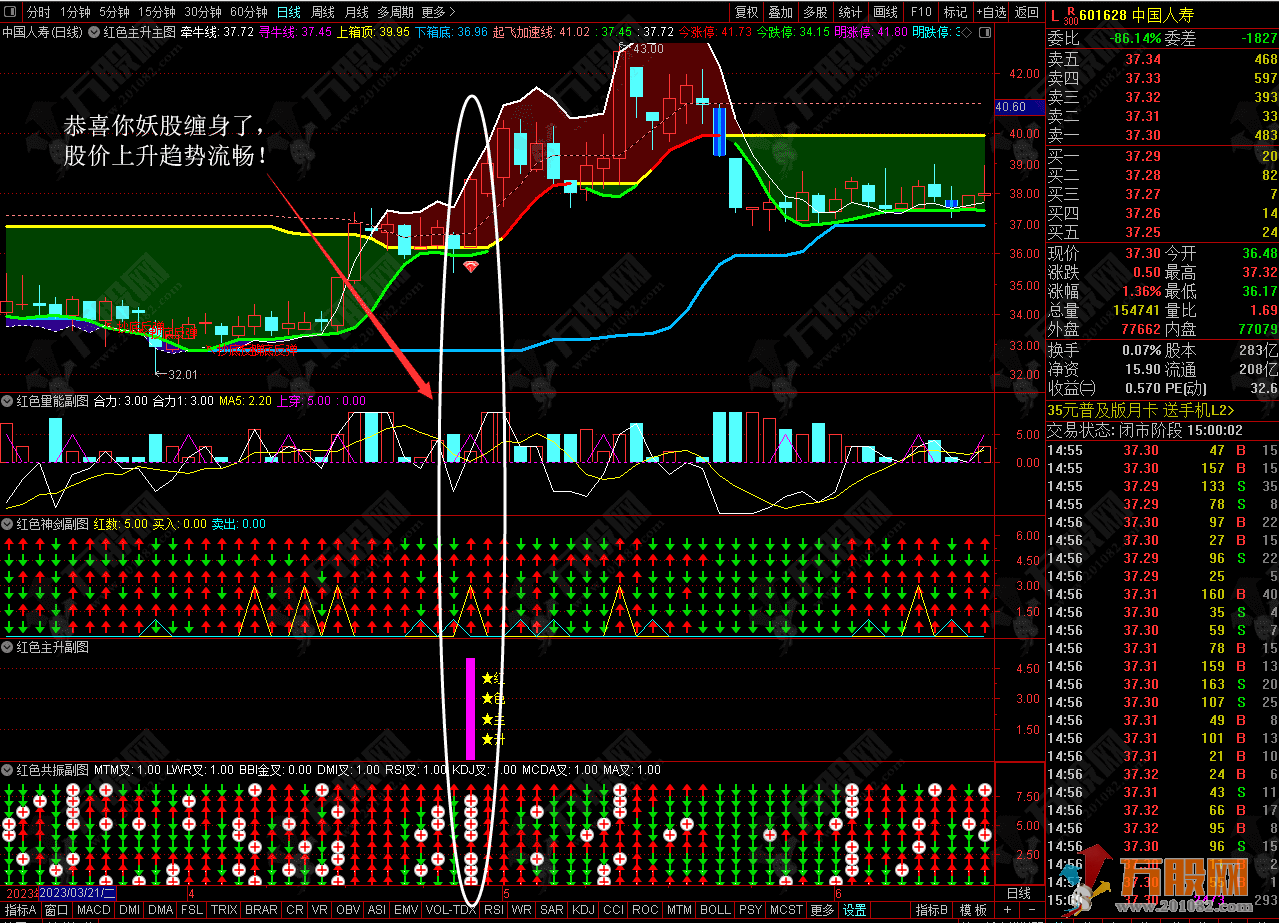Viewport: 1279px width, 923px height.
Task: Switch to 分时 intraday chart
Action: click(38, 12)
